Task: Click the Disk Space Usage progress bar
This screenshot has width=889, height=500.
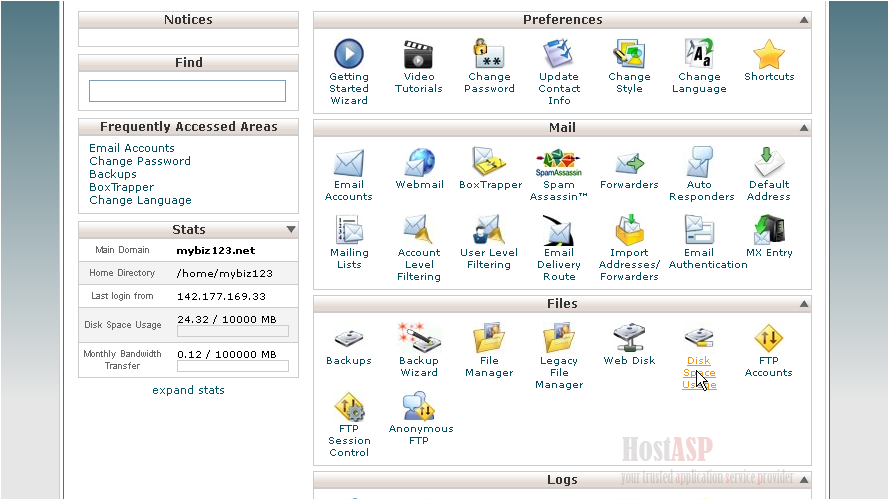Action: 233,331
